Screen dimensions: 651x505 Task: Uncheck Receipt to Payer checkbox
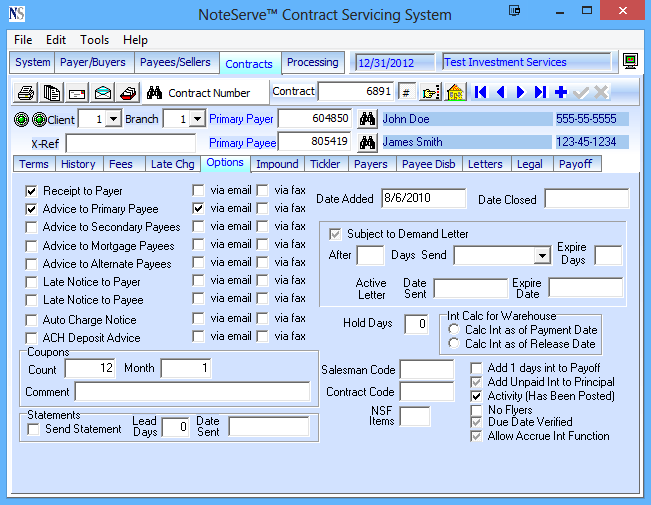click(32, 191)
